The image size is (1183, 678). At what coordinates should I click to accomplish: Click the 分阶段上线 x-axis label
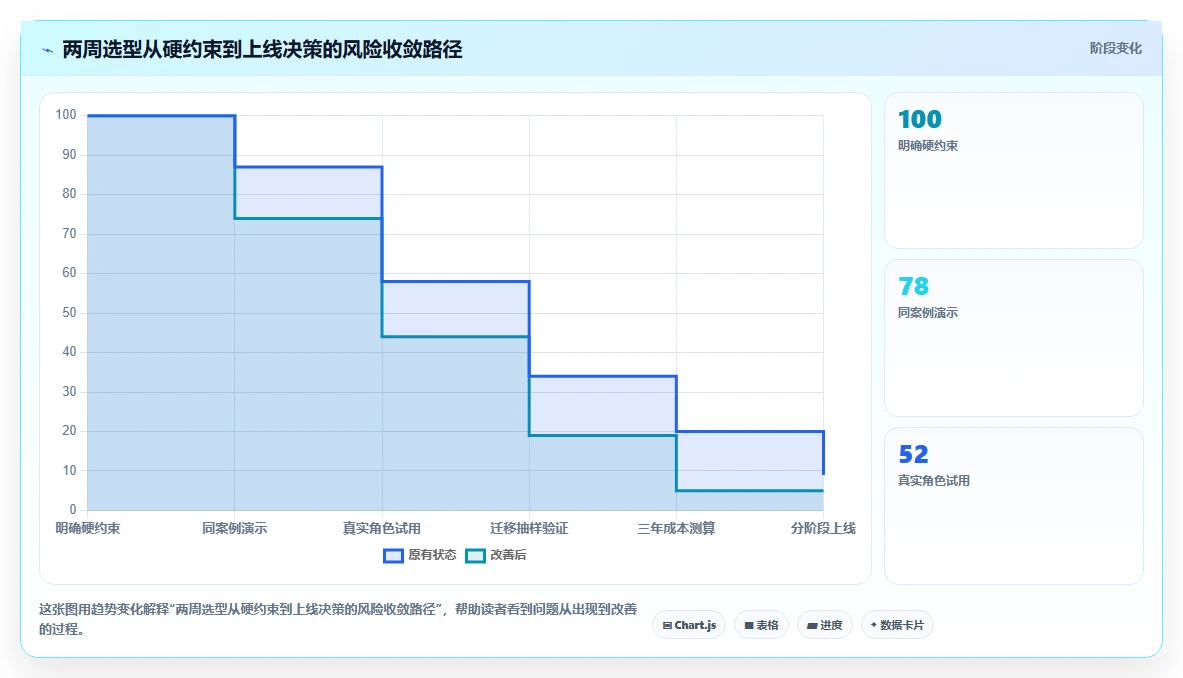823,528
